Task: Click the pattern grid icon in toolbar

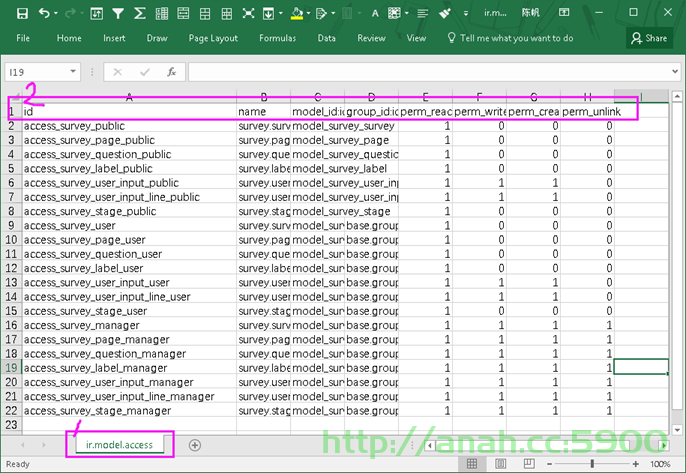Action: coord(394,14)
